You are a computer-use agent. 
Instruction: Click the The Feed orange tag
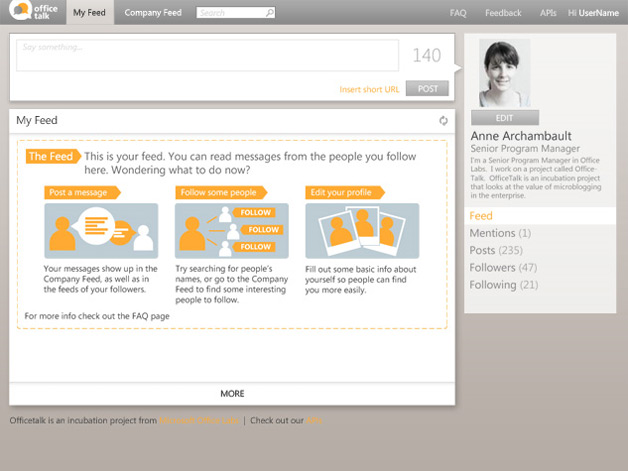point(53,156)
